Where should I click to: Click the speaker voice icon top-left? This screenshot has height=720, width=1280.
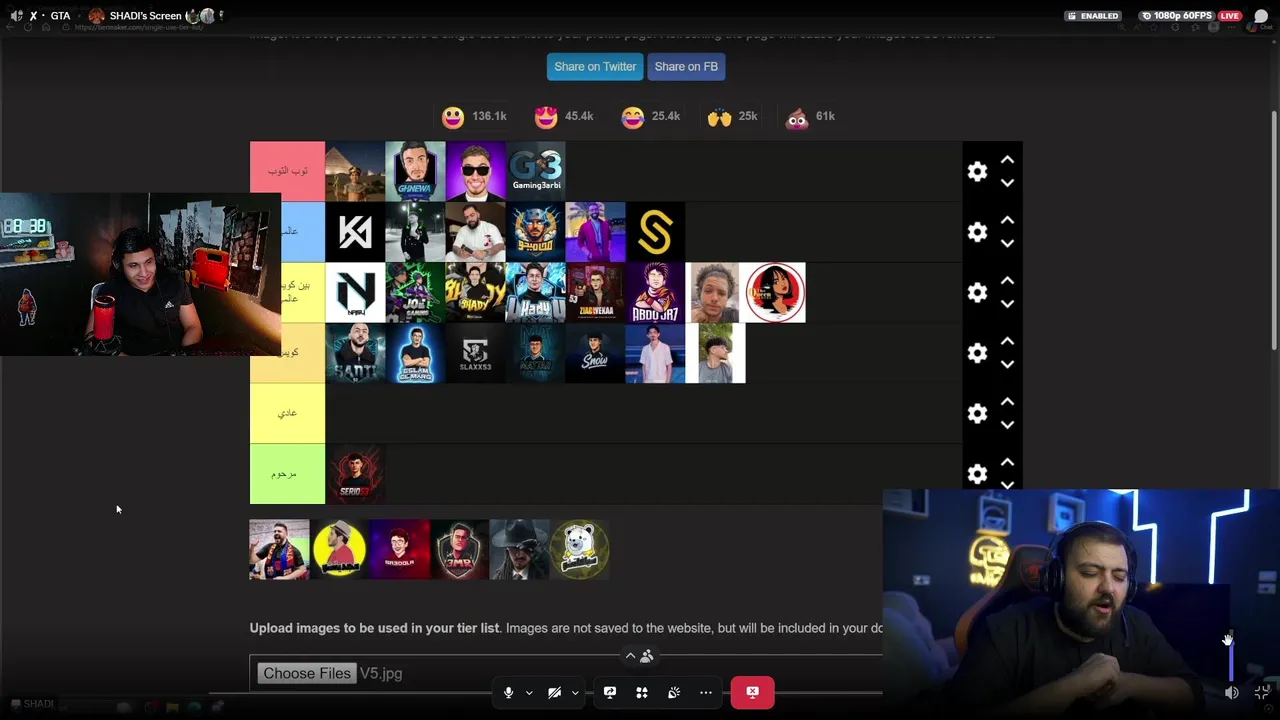(16, 16)
